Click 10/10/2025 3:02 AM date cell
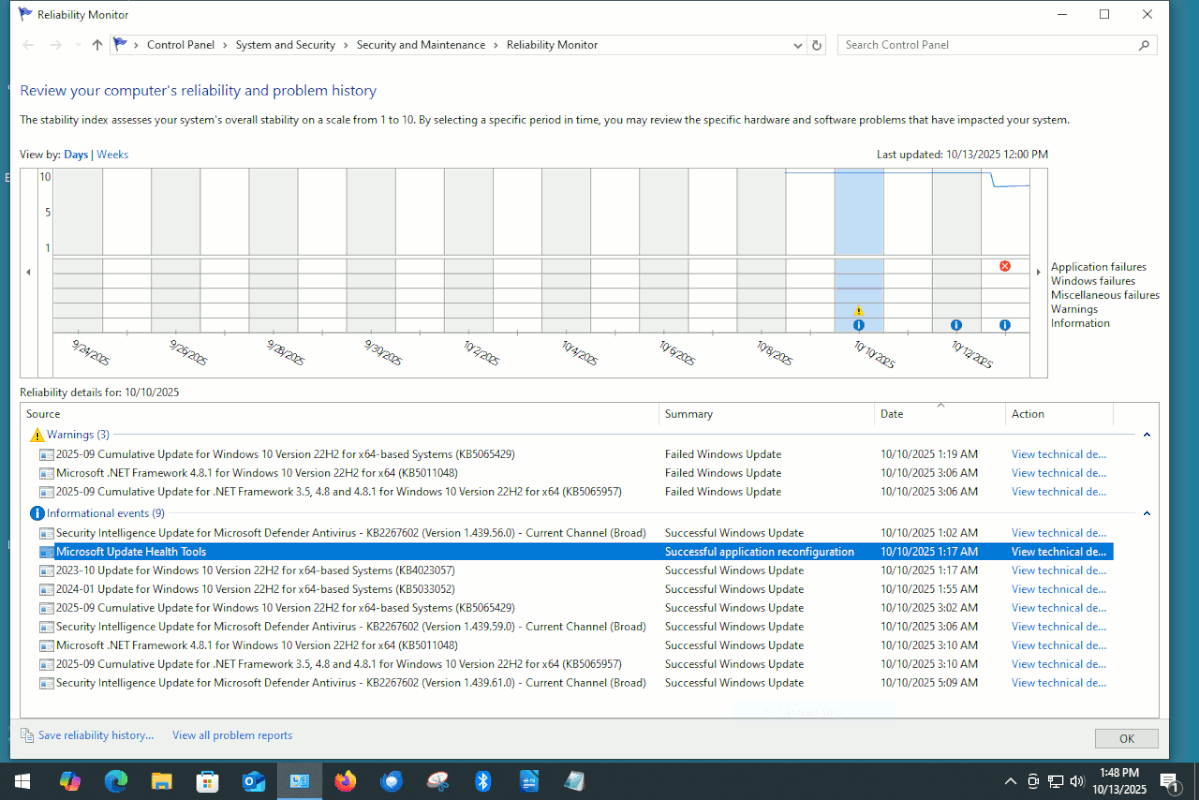This screenshot has height=800, width=1199. [929, 608]
